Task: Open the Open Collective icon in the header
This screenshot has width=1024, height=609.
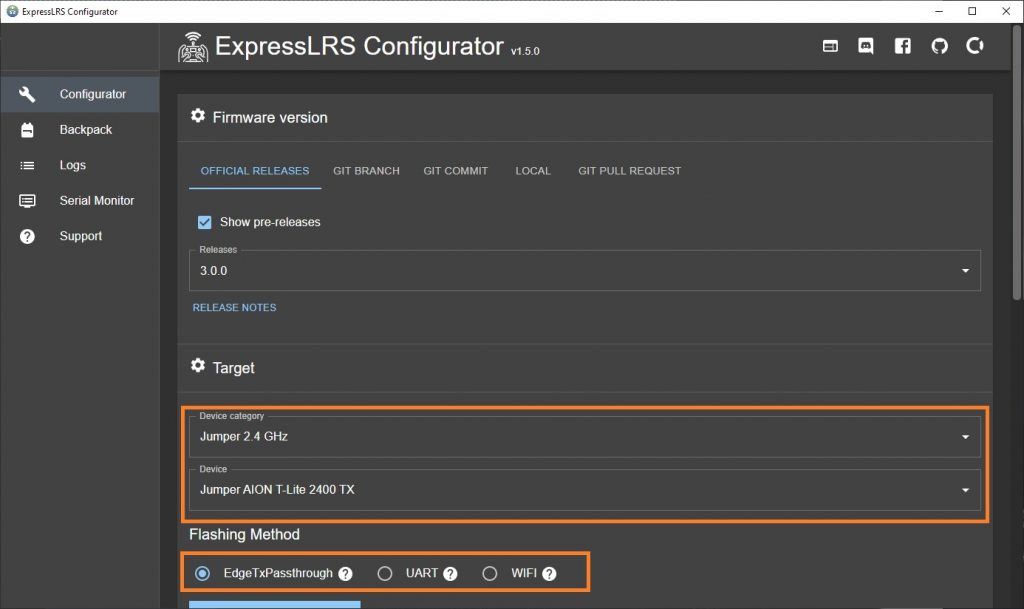Action: pyautogui.click(x=974, y=46)
